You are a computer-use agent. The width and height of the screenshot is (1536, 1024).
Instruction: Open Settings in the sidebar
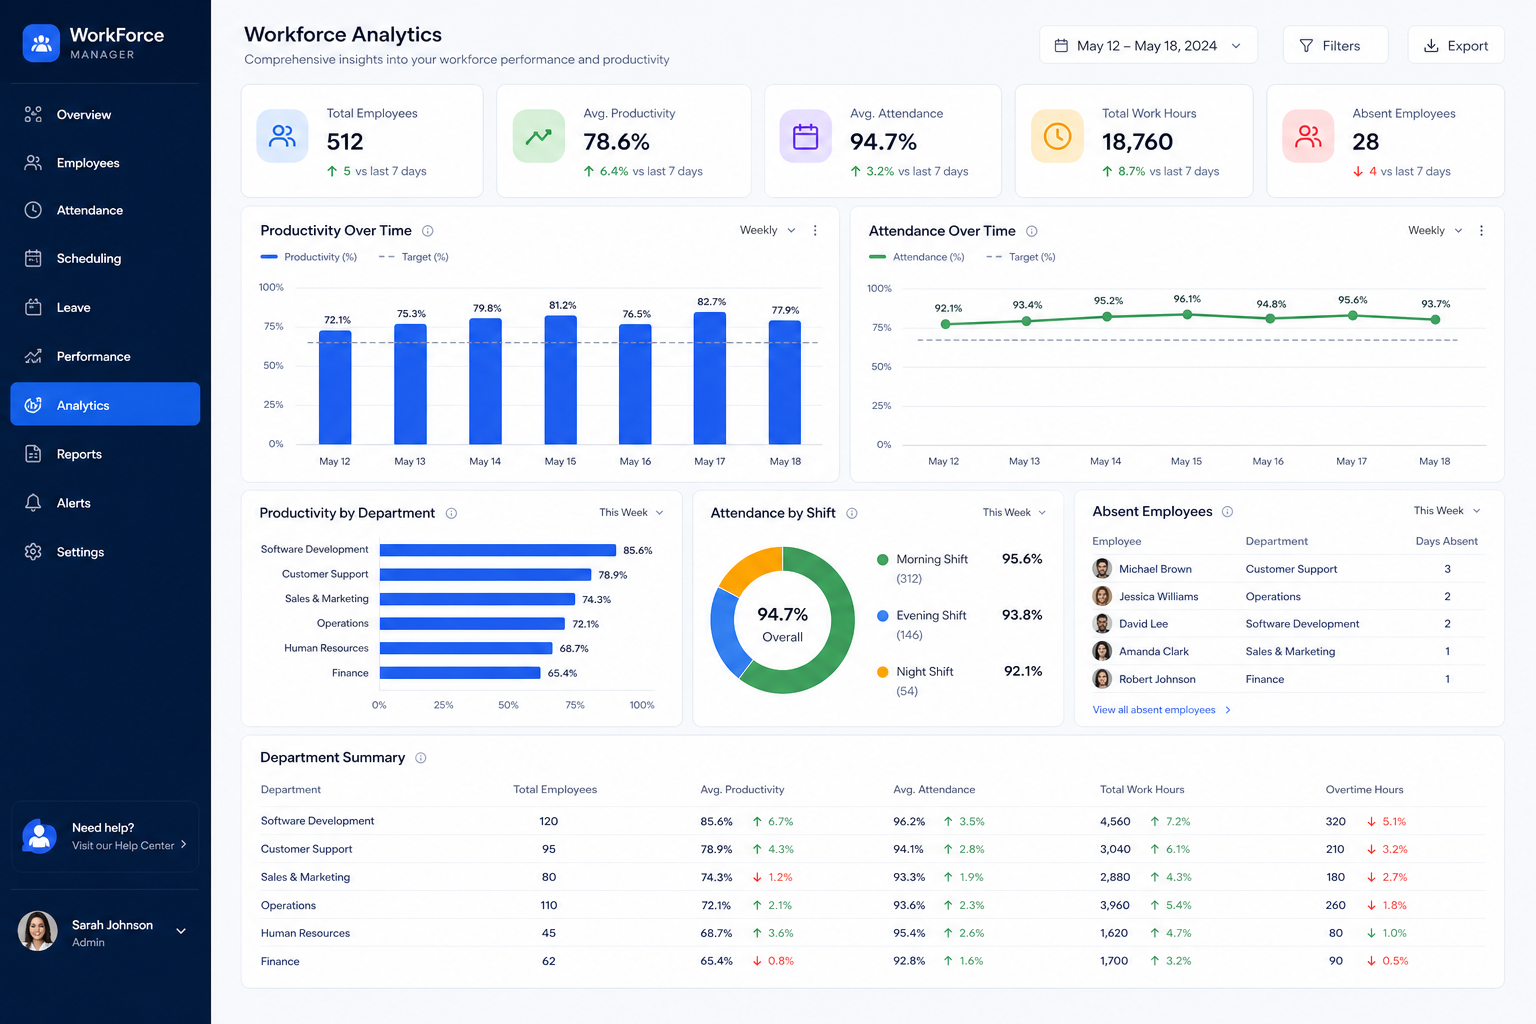[x=105, y=552]
